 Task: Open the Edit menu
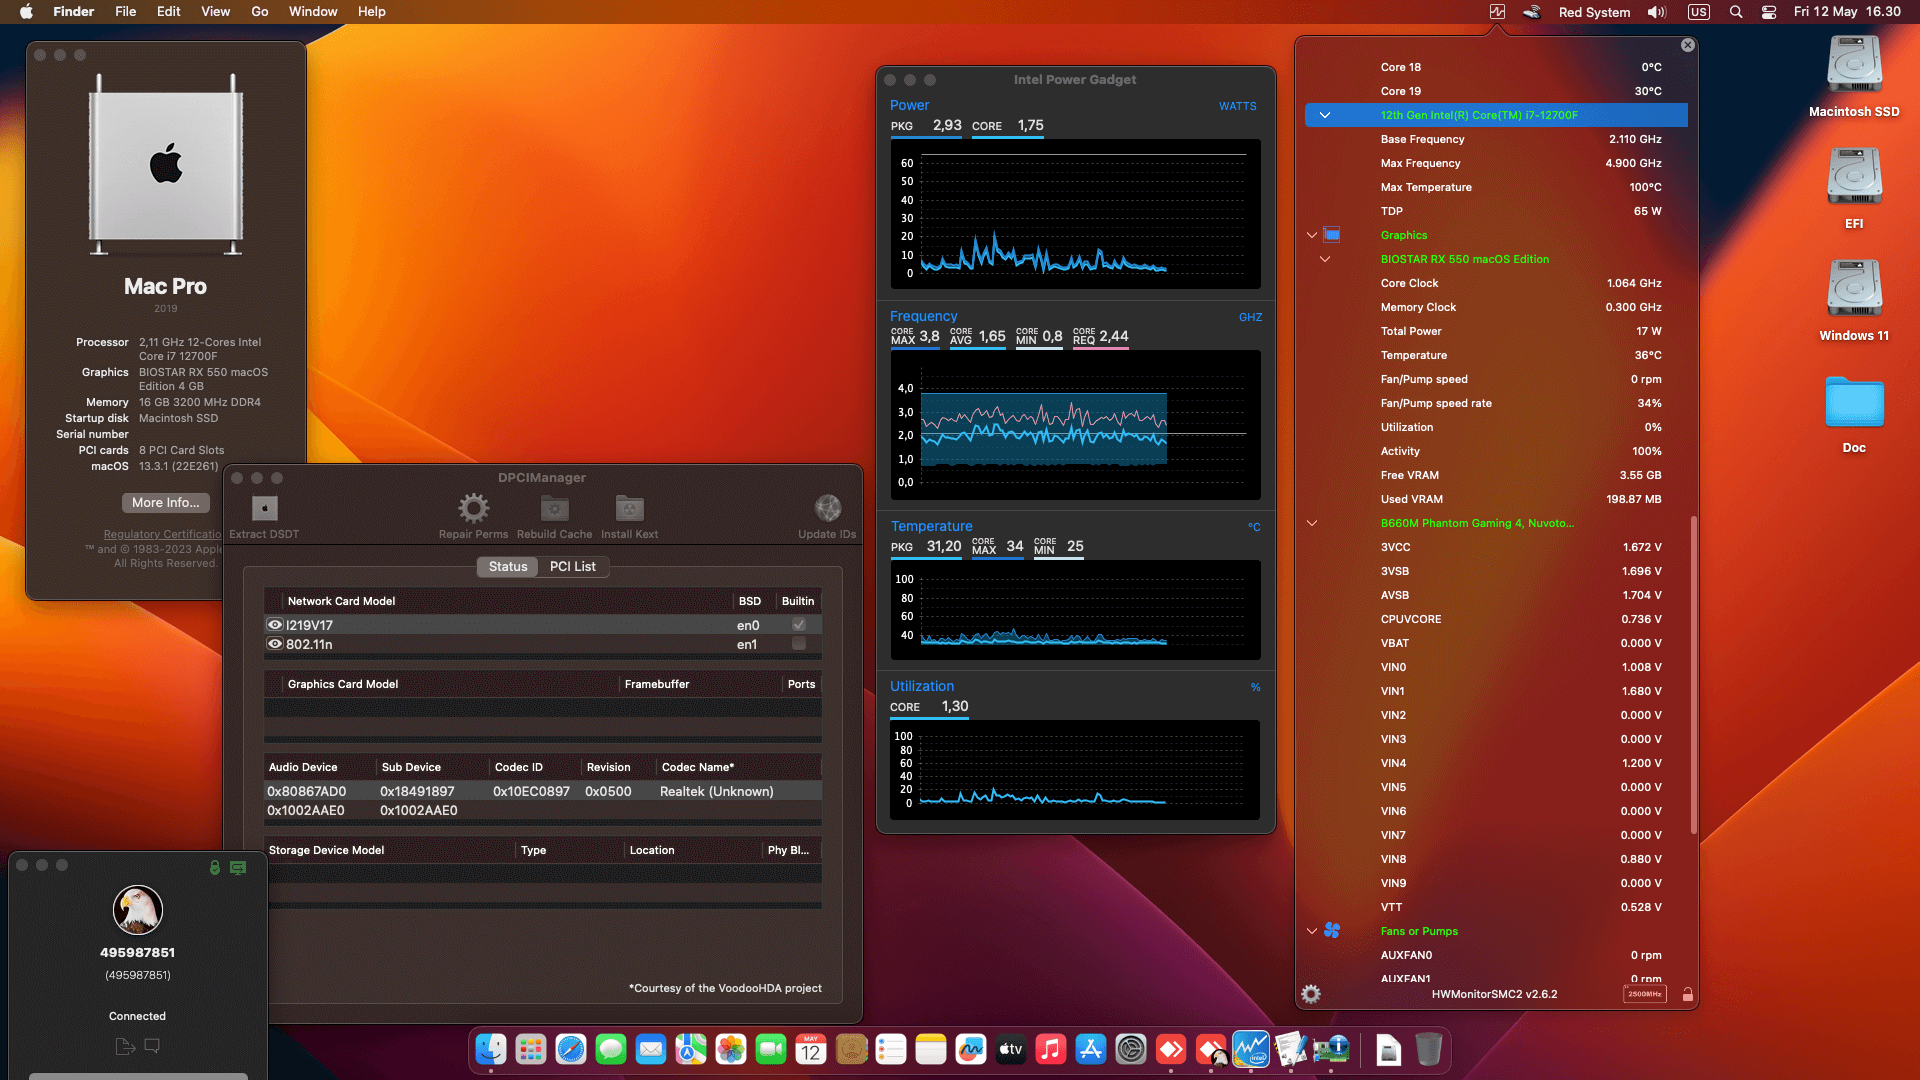(x=169, y=12)
